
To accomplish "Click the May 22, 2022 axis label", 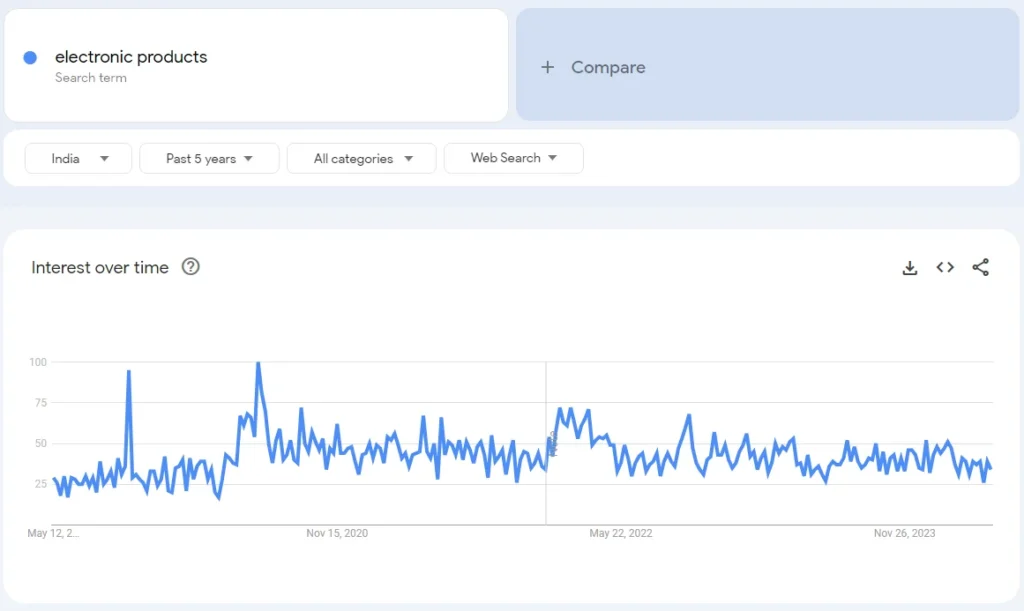I will click(x=620, y=534).
